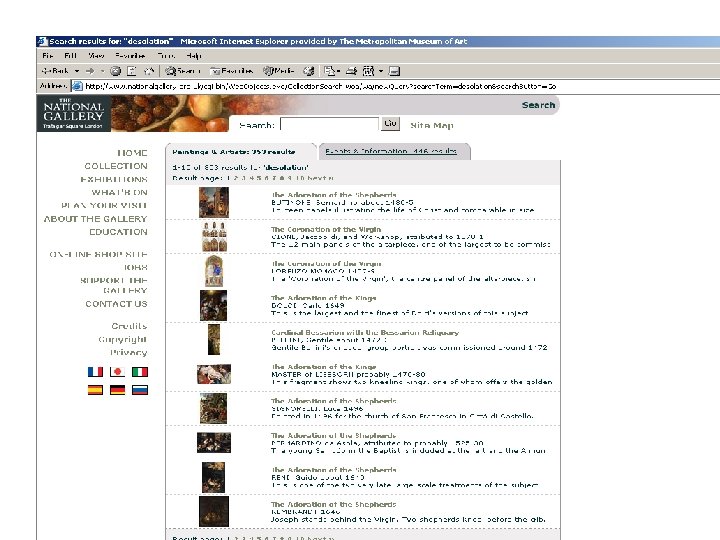
Task: Open the Favorites menu
Action: pos(130,56)
